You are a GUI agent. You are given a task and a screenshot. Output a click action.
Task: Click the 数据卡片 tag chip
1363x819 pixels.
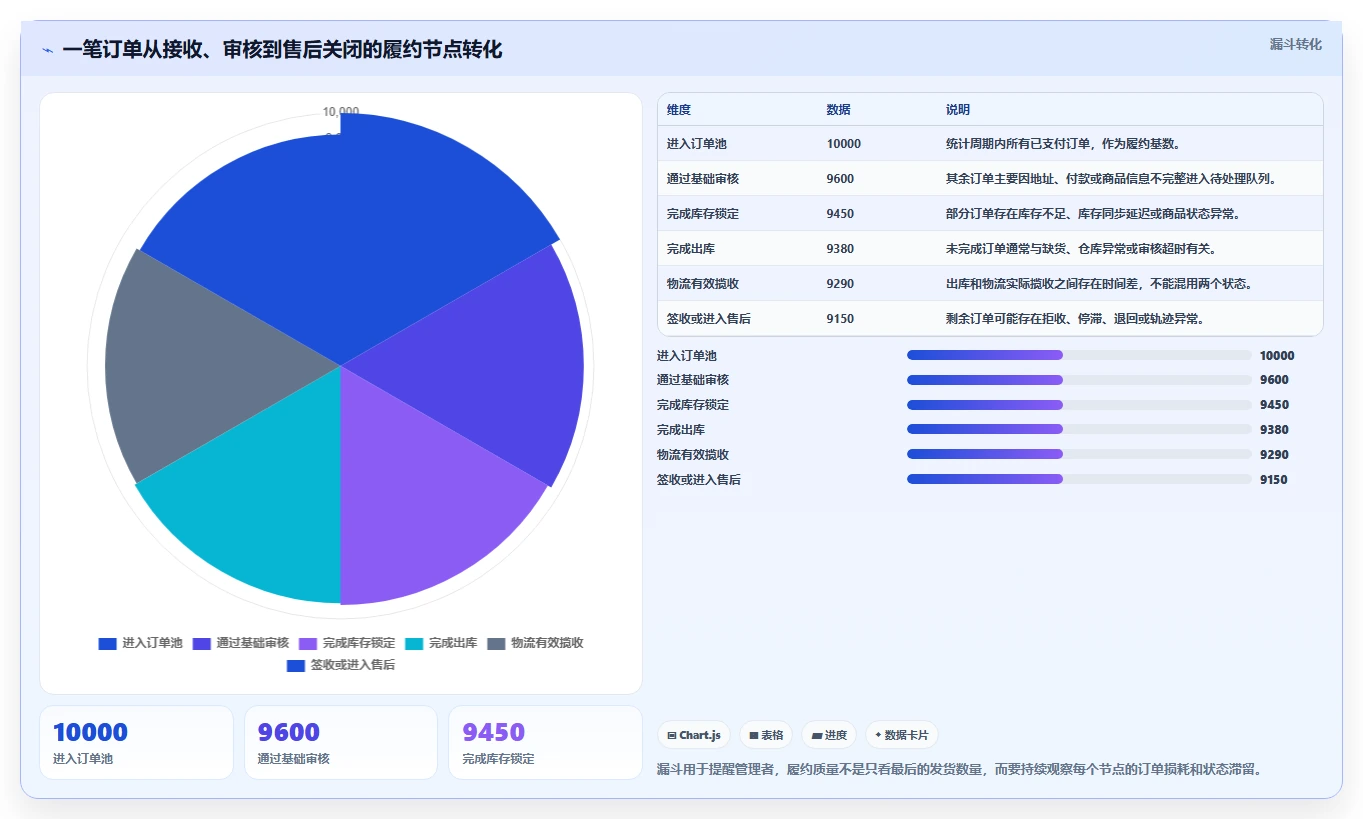[x=902, y=735]
